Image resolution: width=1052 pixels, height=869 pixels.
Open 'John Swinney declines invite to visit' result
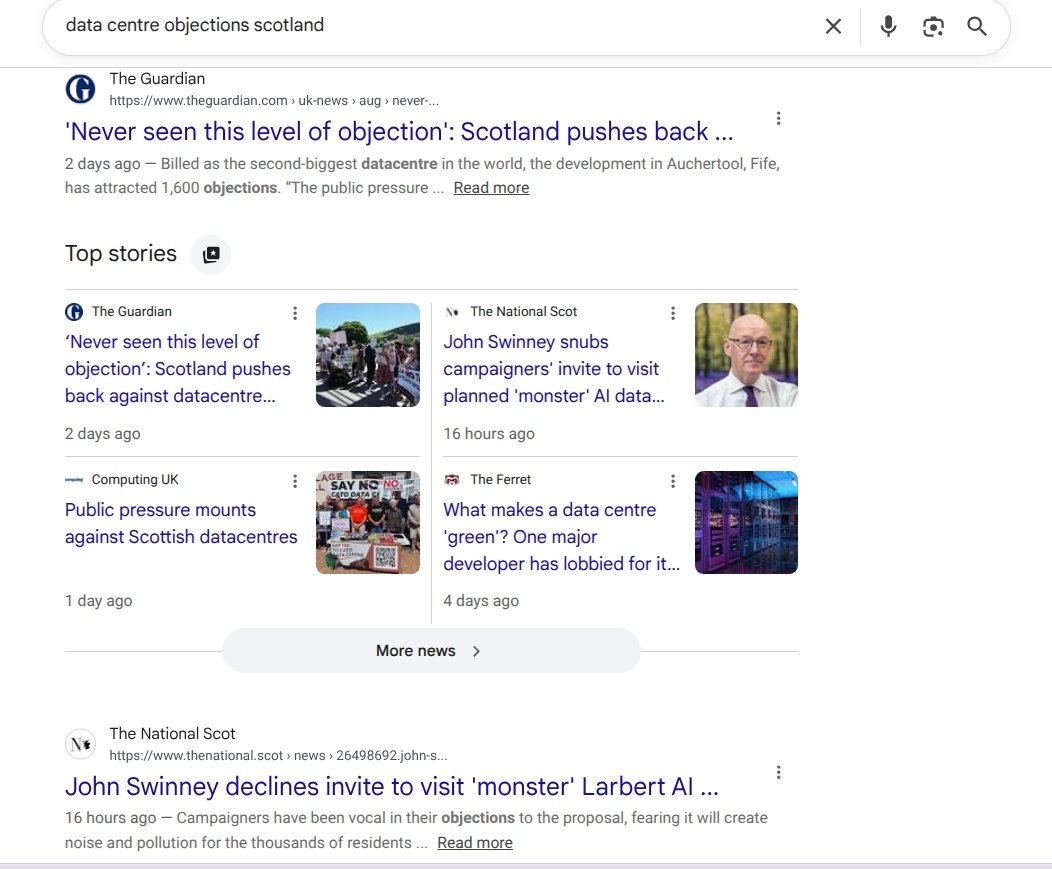pyautogui.click(x=392, y=786)
